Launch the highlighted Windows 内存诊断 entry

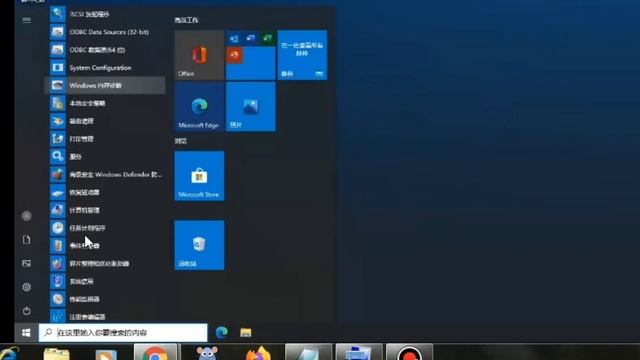coord(105,85)
